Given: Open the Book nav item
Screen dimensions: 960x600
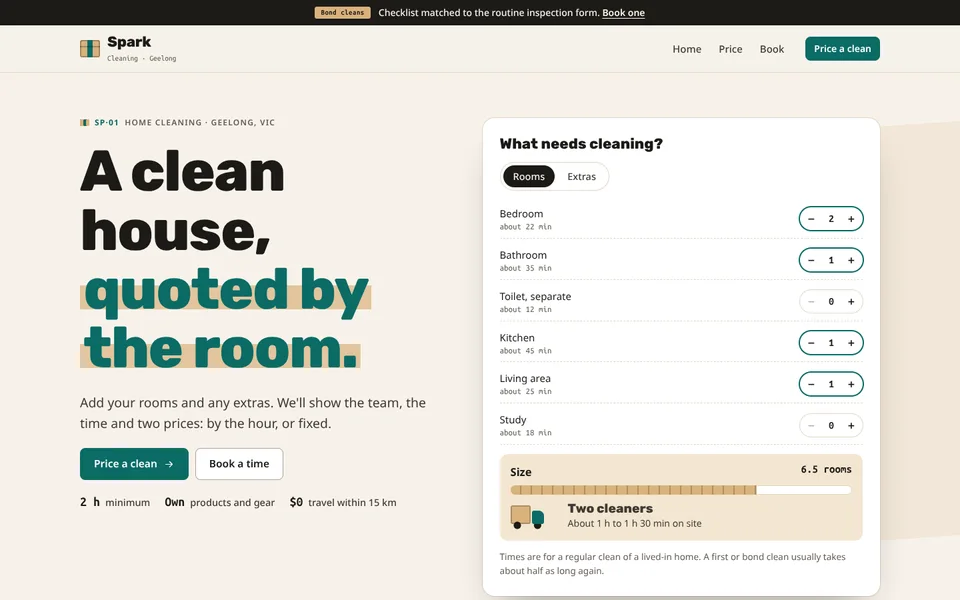Looking at the screenshot, I should pos(771,49).
